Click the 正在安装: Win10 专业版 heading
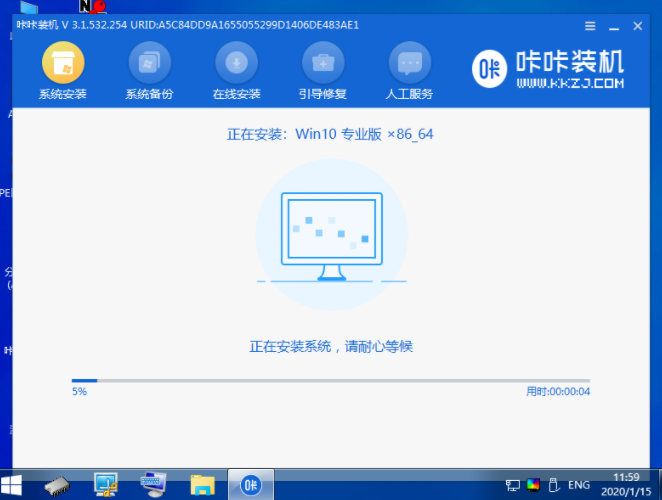 330,134
